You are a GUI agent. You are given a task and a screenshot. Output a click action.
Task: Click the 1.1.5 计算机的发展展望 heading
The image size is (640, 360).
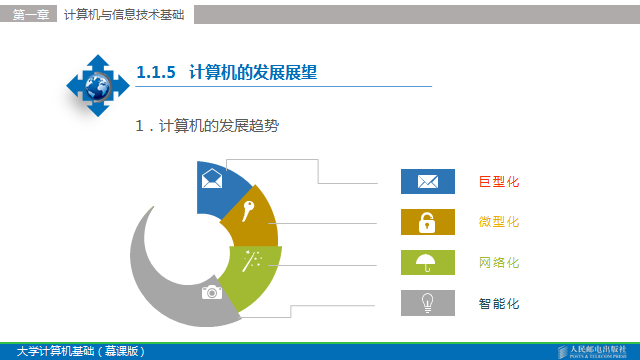tap(227, 72)
